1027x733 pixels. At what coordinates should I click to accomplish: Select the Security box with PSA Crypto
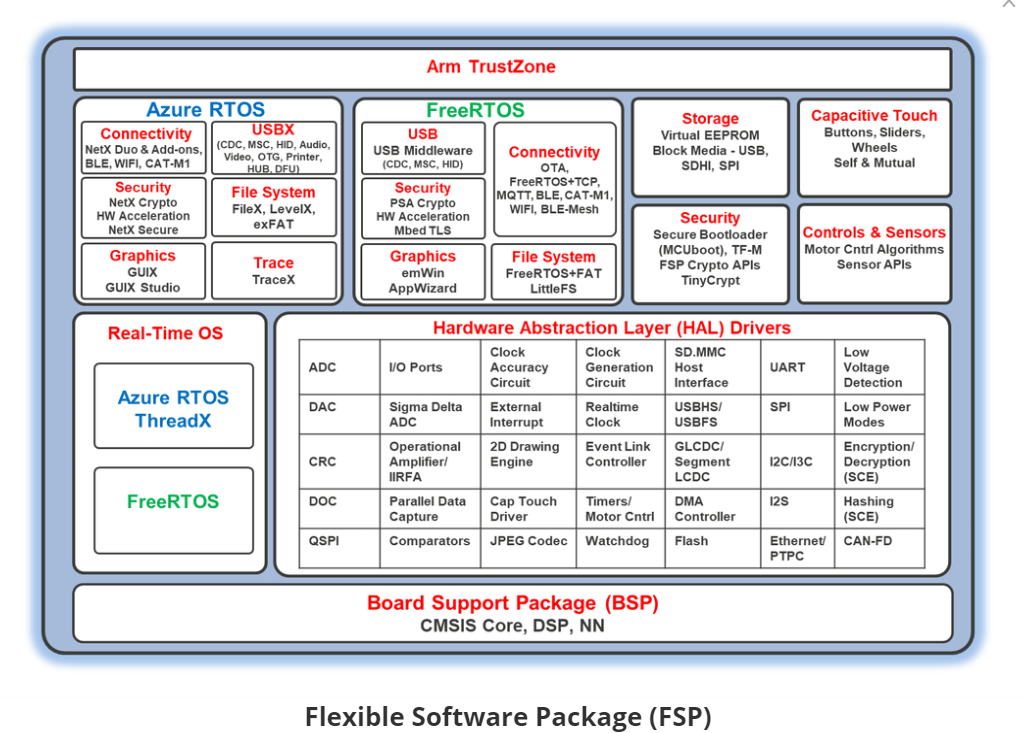(423, 209)
